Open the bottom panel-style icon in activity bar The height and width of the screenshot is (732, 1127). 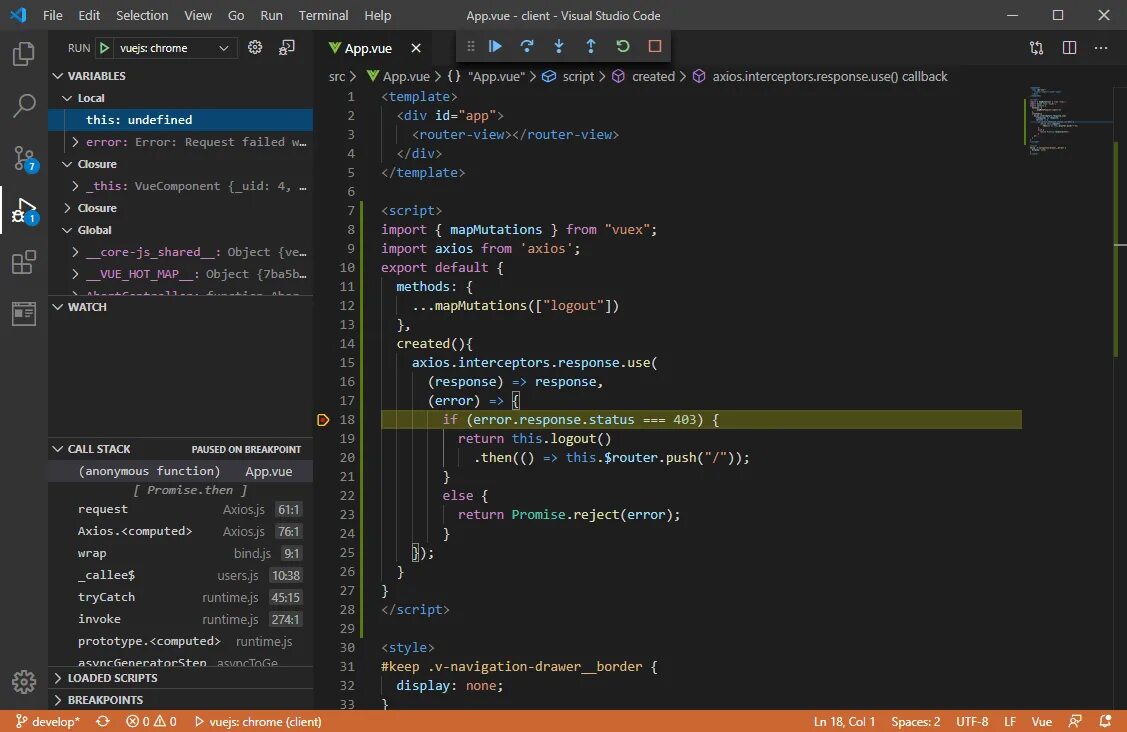pos(24,314)
